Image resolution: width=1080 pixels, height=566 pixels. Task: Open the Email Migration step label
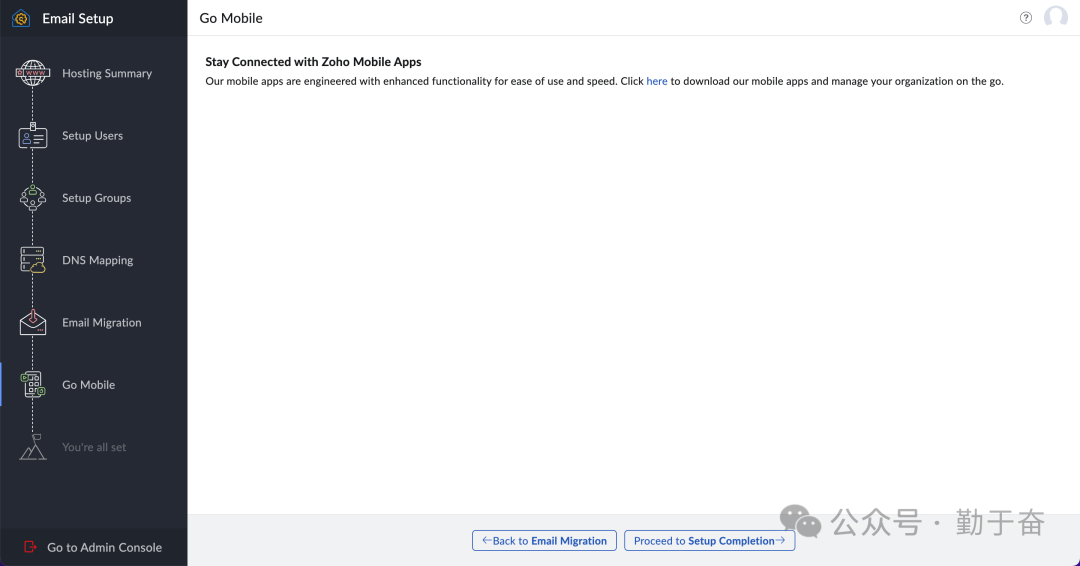pos(101,323)
